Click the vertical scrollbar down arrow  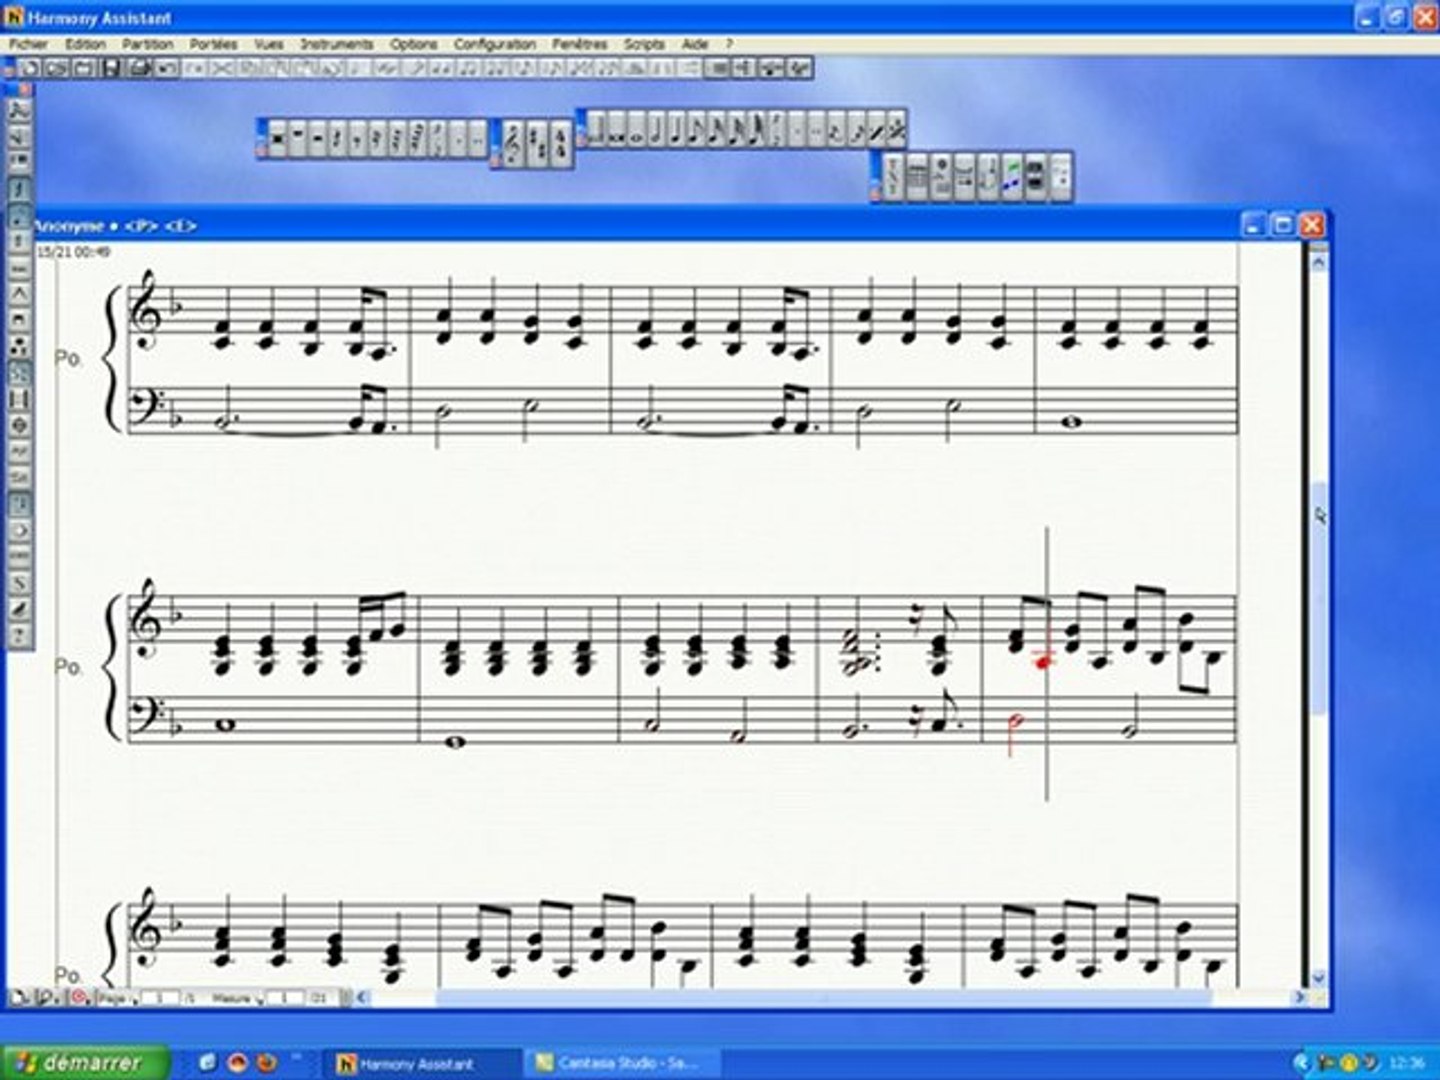(x=1318, y=978)
